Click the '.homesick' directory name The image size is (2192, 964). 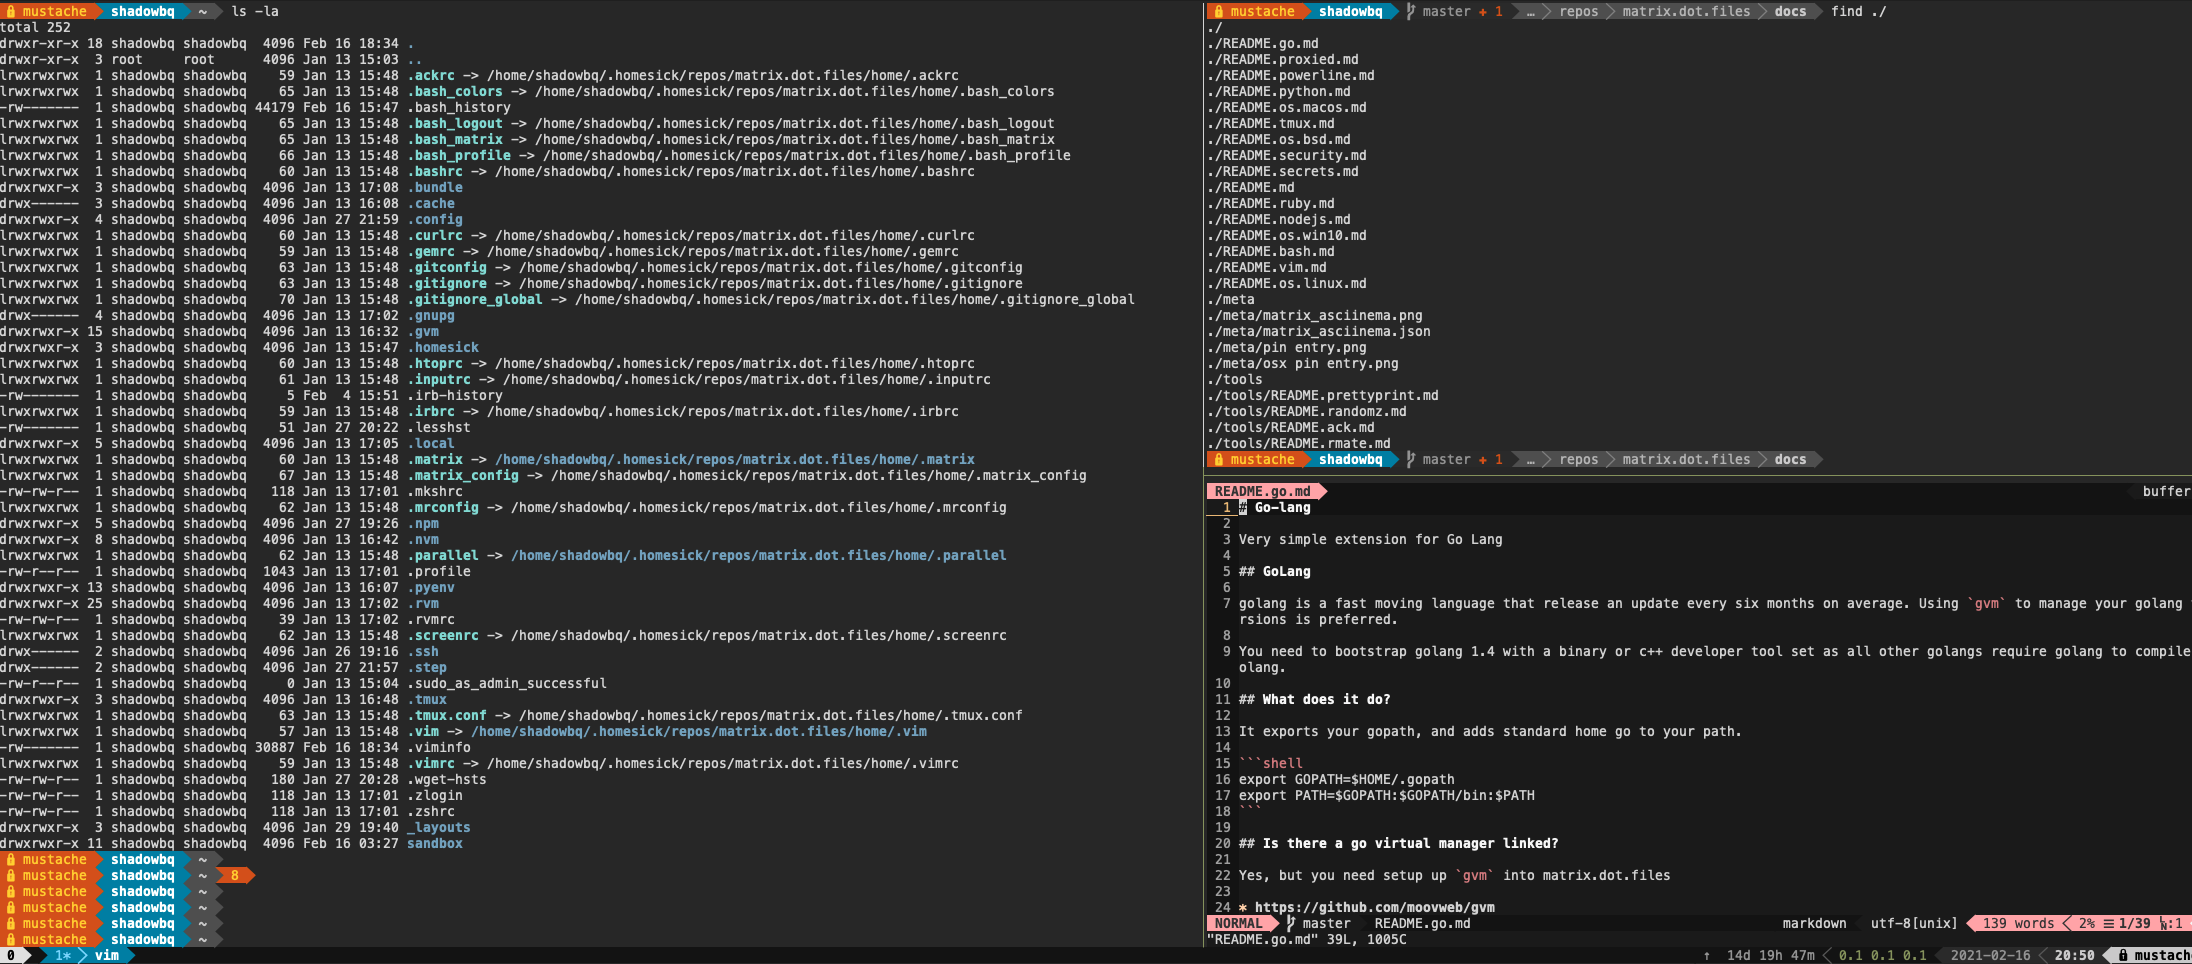point(443,348)
